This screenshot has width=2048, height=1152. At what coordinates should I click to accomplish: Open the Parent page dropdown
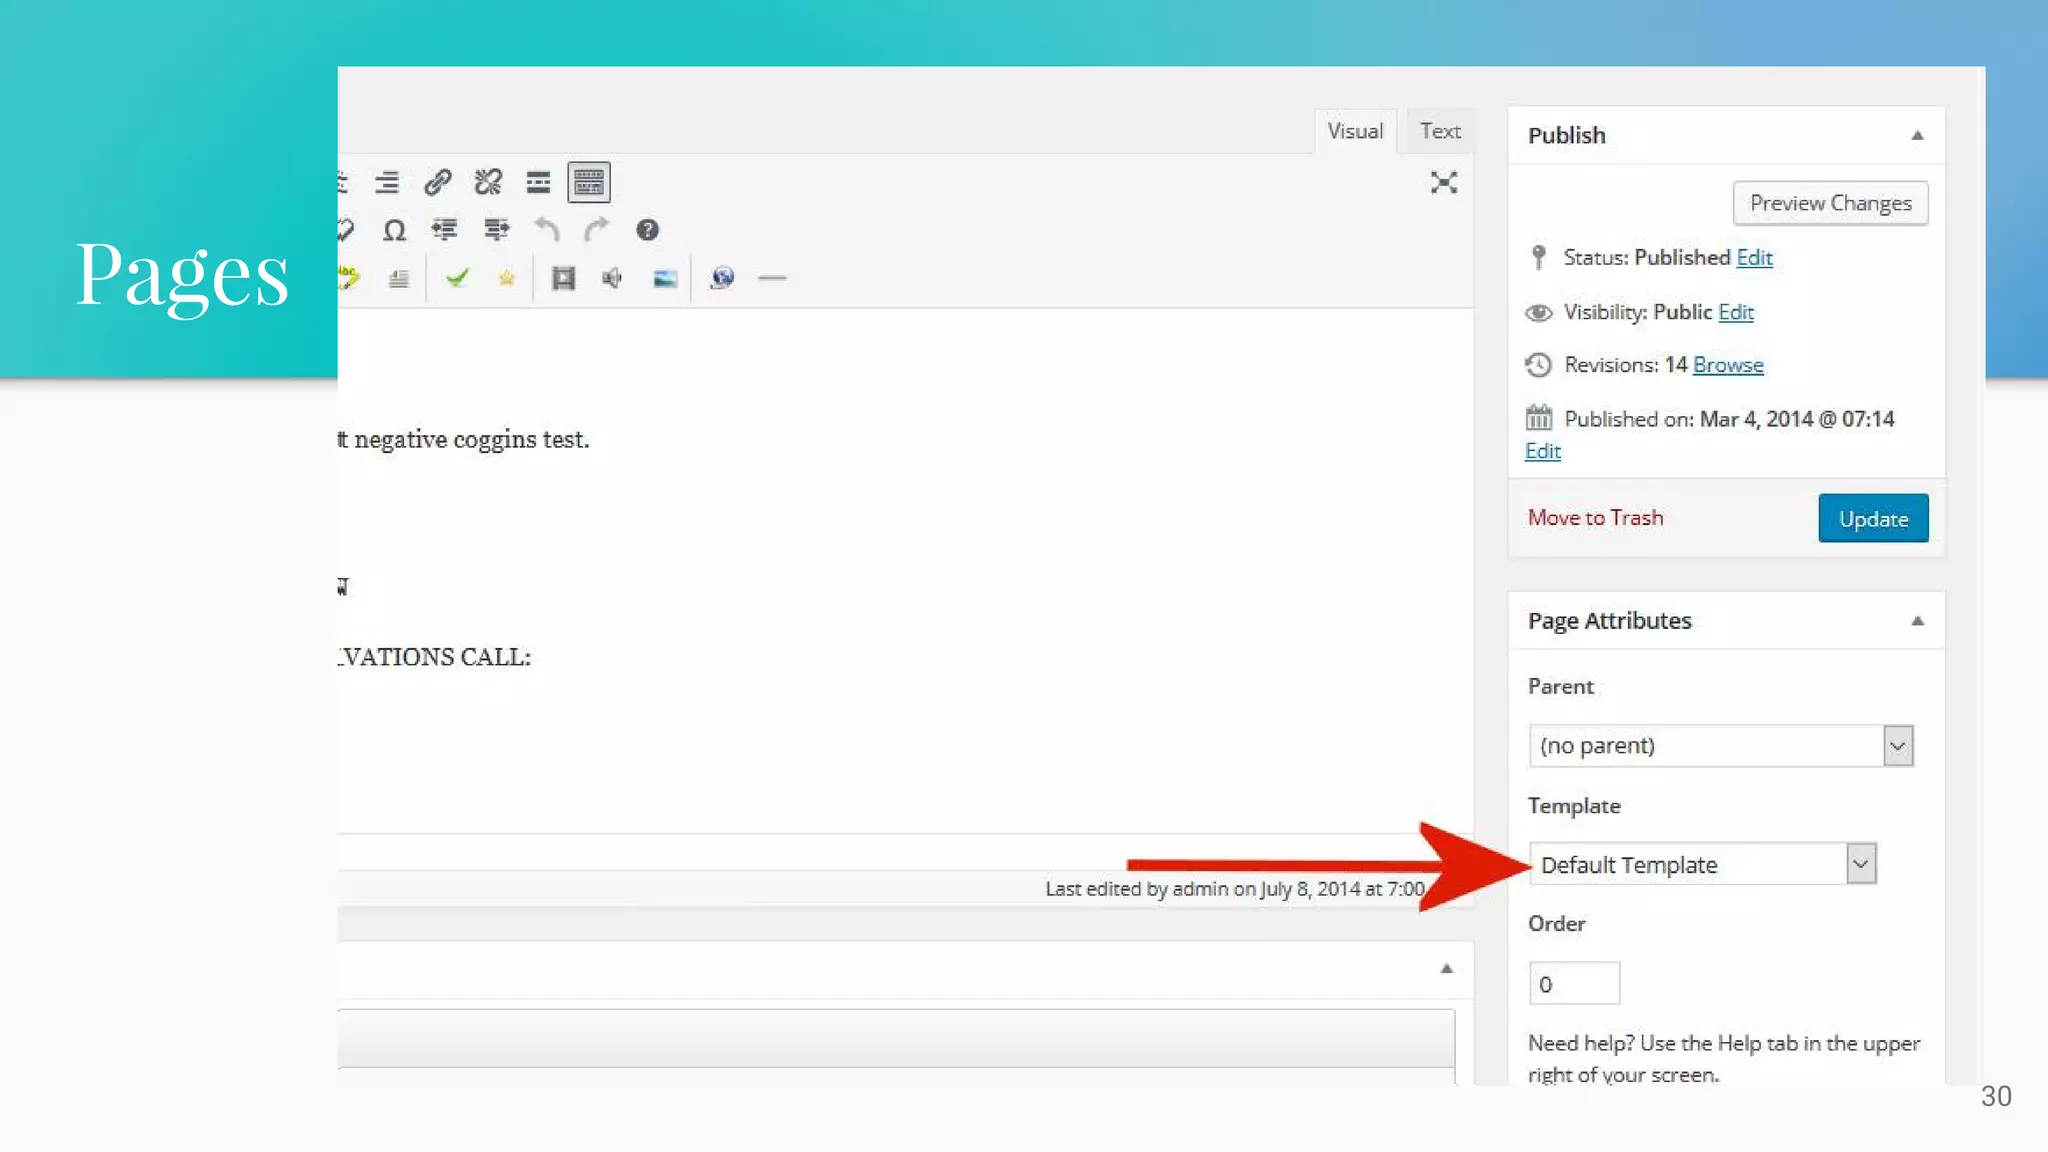(1720, 746)
